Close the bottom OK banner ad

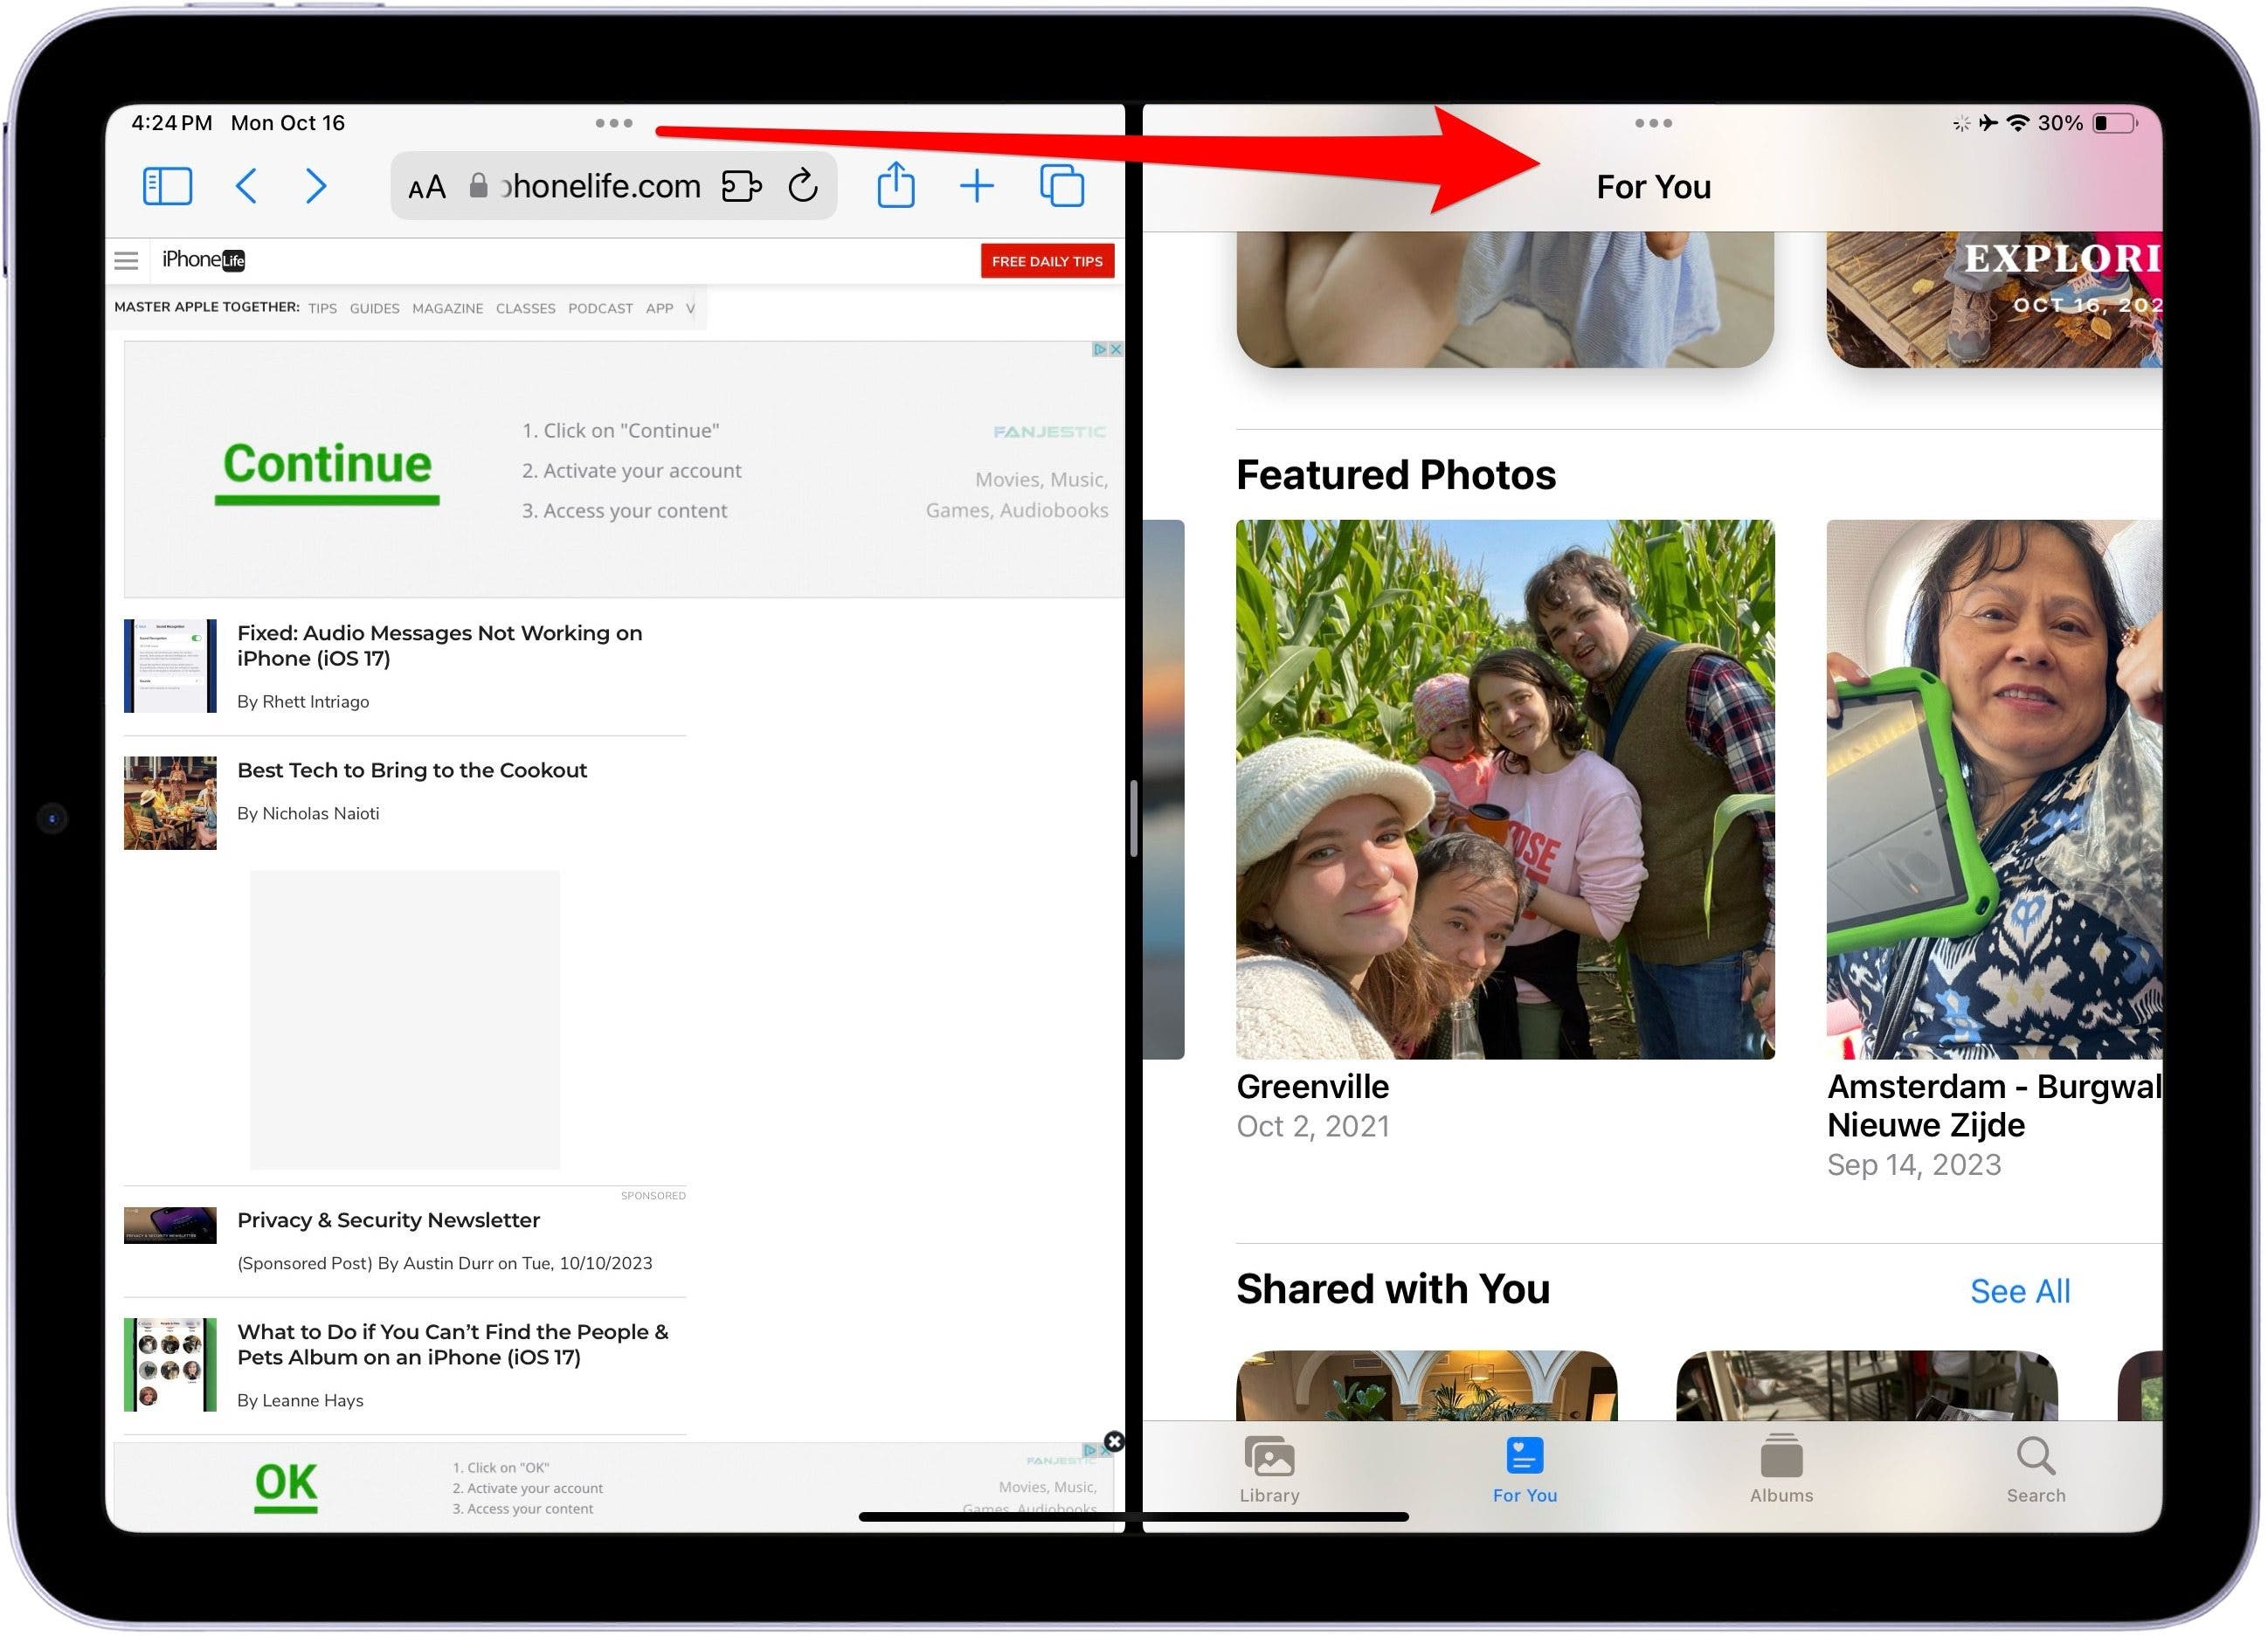[1115, 1443]
